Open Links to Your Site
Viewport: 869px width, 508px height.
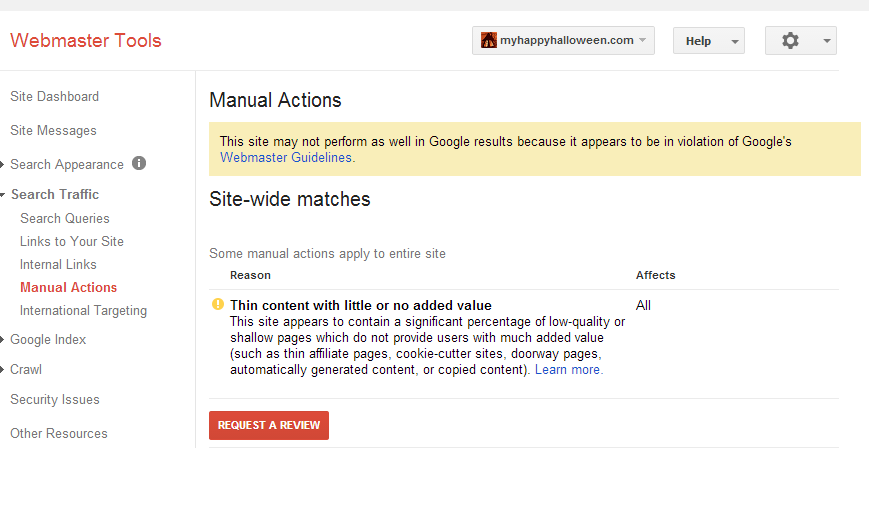[71, 242]
